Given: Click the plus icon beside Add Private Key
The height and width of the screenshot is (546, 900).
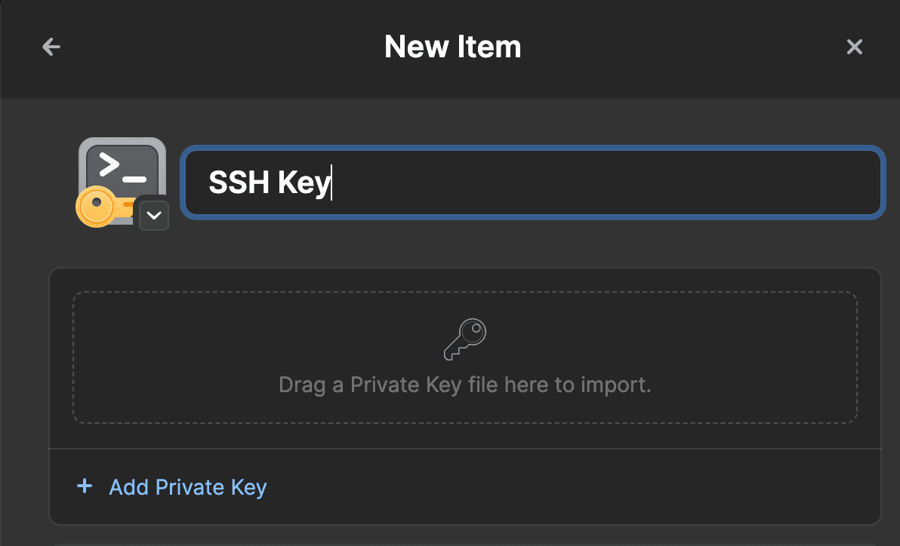Looking at the screenshot, I should click(x=85, y=487).
